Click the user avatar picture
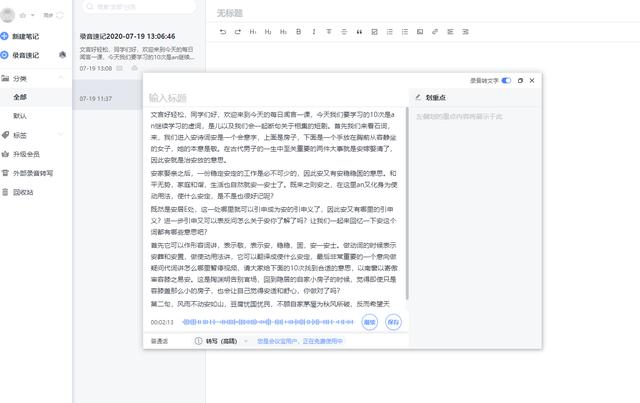 click(7, 15)
